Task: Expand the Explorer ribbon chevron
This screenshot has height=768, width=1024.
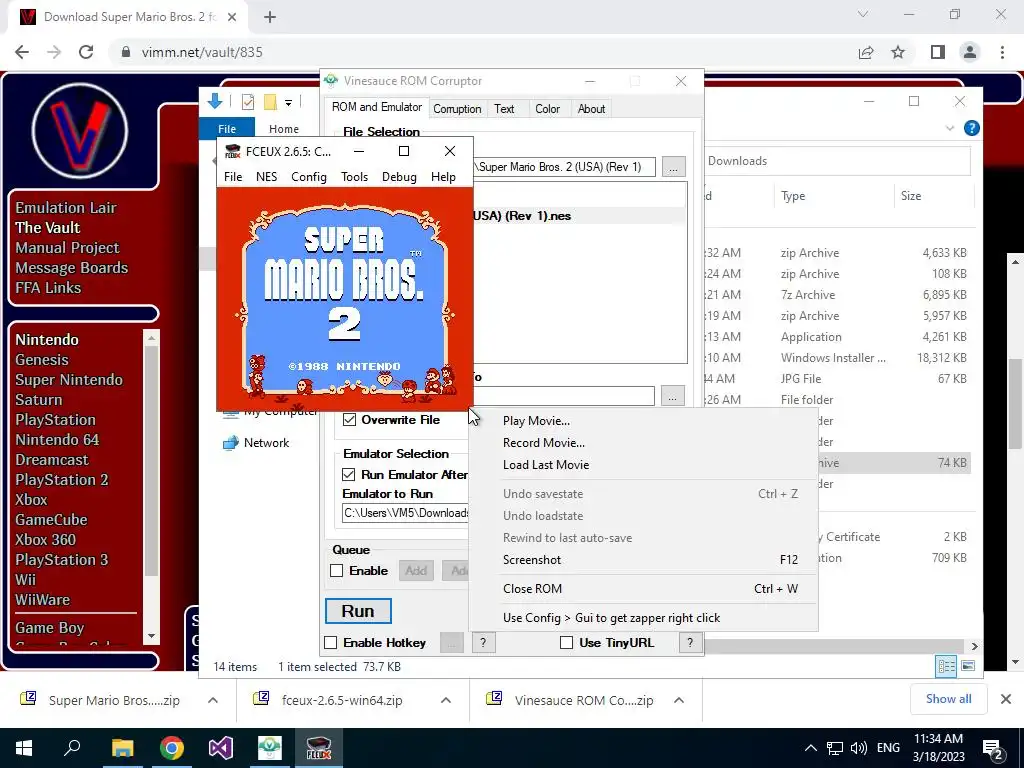Action: (950, 128)
